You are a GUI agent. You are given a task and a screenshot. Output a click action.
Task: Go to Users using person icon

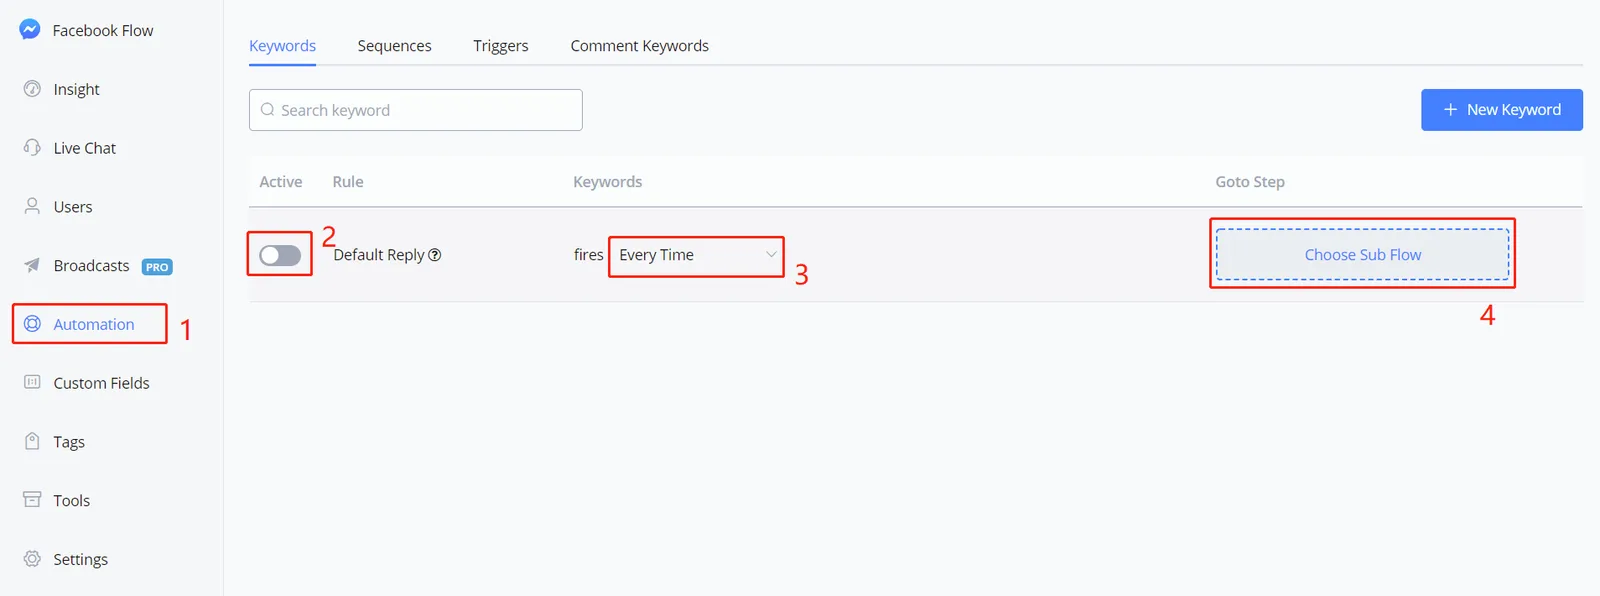tap(32, 206)
